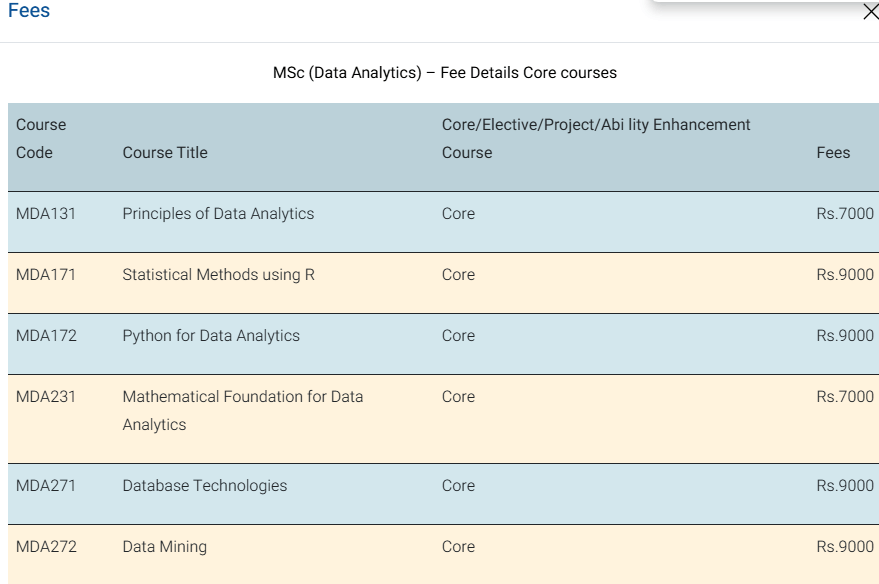Click the Rs.7000 fee for MDA131
This screenshot has width=879, height=584.
pyautogui.click(x=844, y=214)
